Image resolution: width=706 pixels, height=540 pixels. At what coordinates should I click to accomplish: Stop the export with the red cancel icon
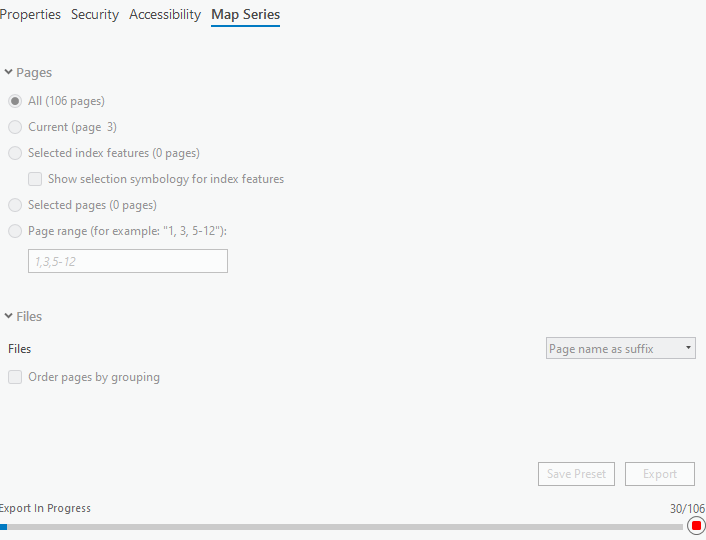[x=696, y=526]
